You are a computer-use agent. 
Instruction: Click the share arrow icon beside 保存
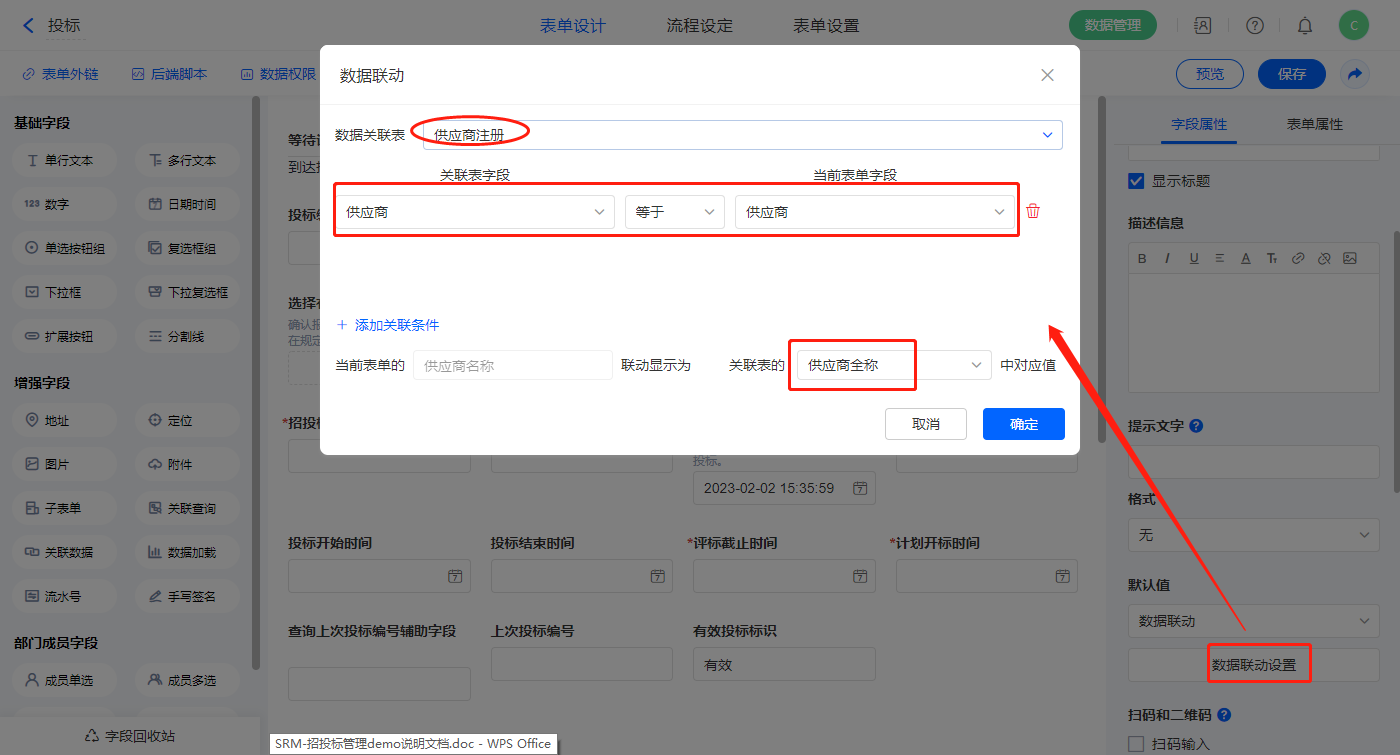1354,74
